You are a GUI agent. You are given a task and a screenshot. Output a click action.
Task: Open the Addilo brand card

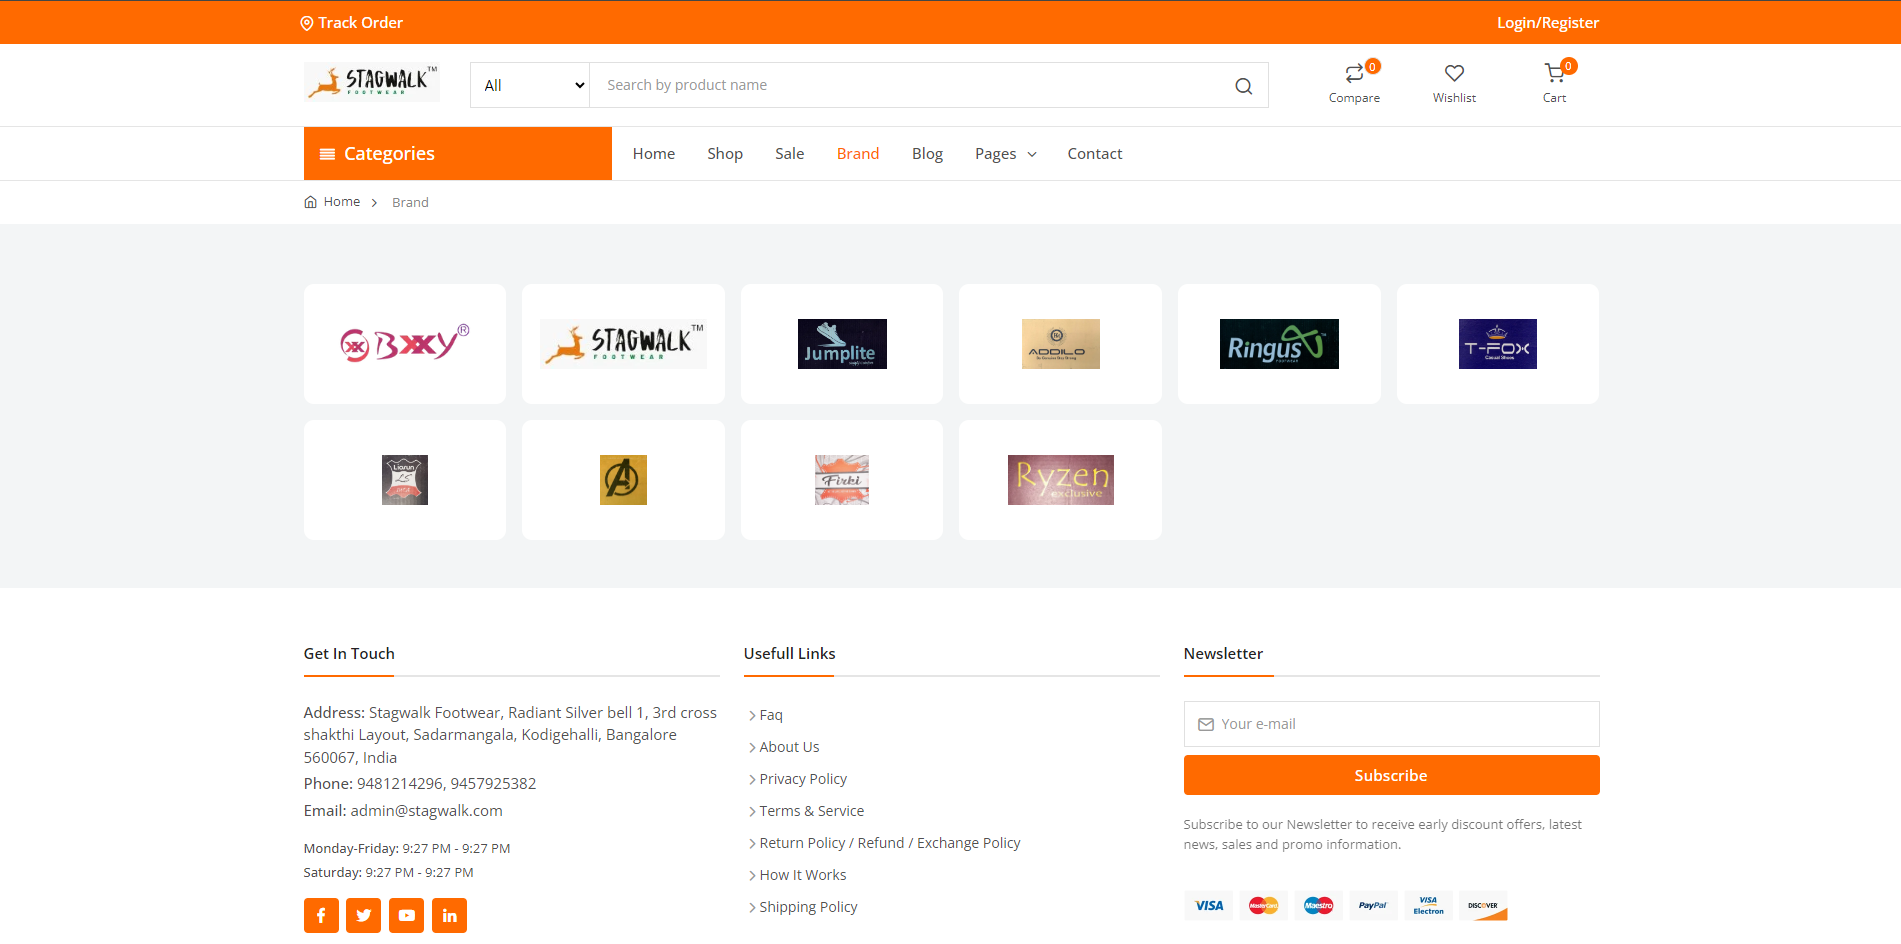pyautogui.click(x=1060, y=344)
